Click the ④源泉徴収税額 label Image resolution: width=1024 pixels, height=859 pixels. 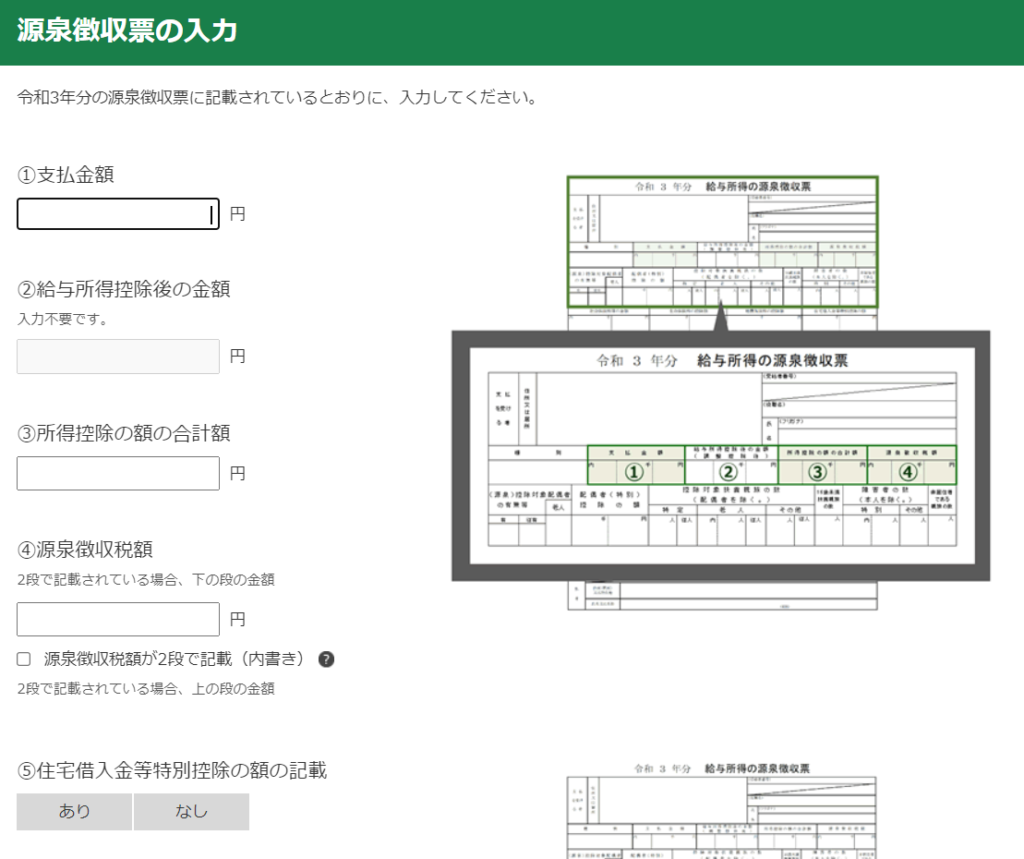click(x=85, y=550)
